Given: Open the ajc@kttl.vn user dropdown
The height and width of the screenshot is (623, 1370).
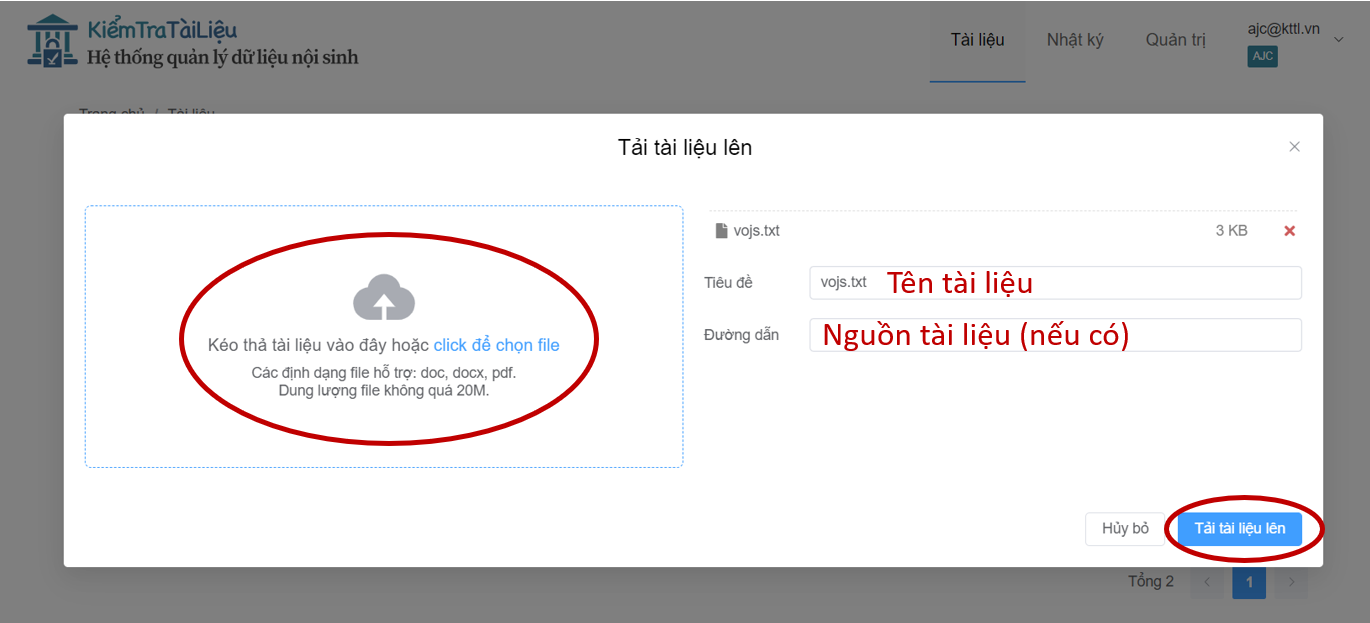Looking at the screenshot, I should (1284, 30).
